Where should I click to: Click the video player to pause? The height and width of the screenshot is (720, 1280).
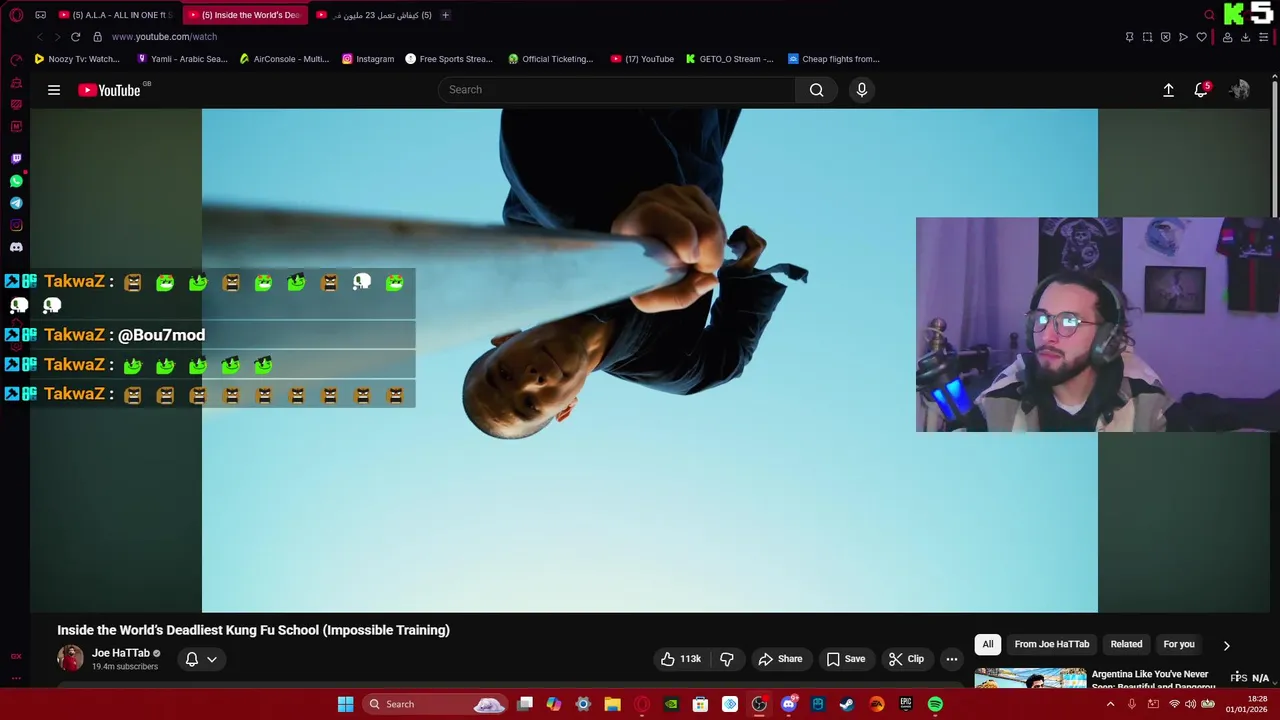(649, 360)
